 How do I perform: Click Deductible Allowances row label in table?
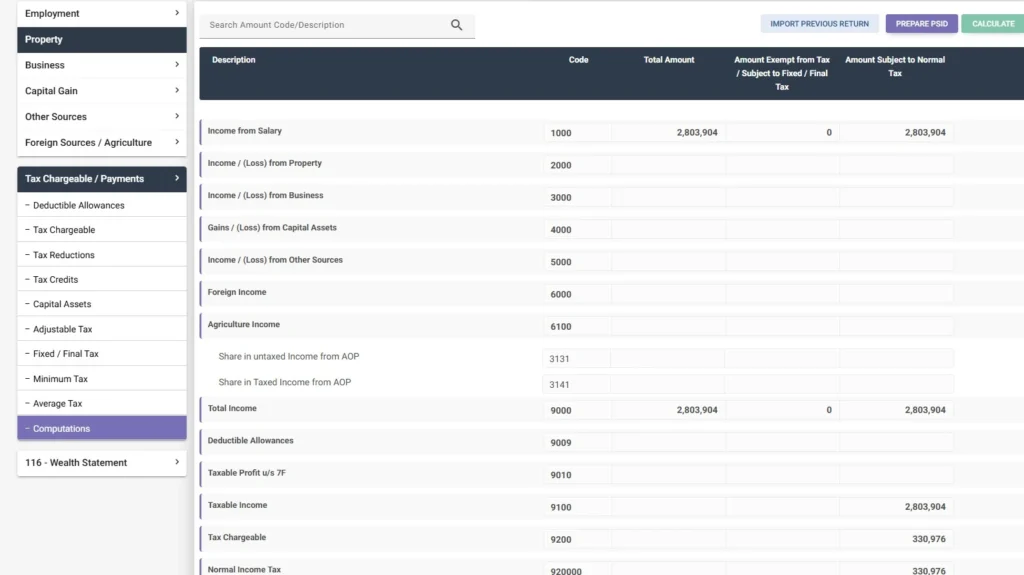(x=250, y=440)
